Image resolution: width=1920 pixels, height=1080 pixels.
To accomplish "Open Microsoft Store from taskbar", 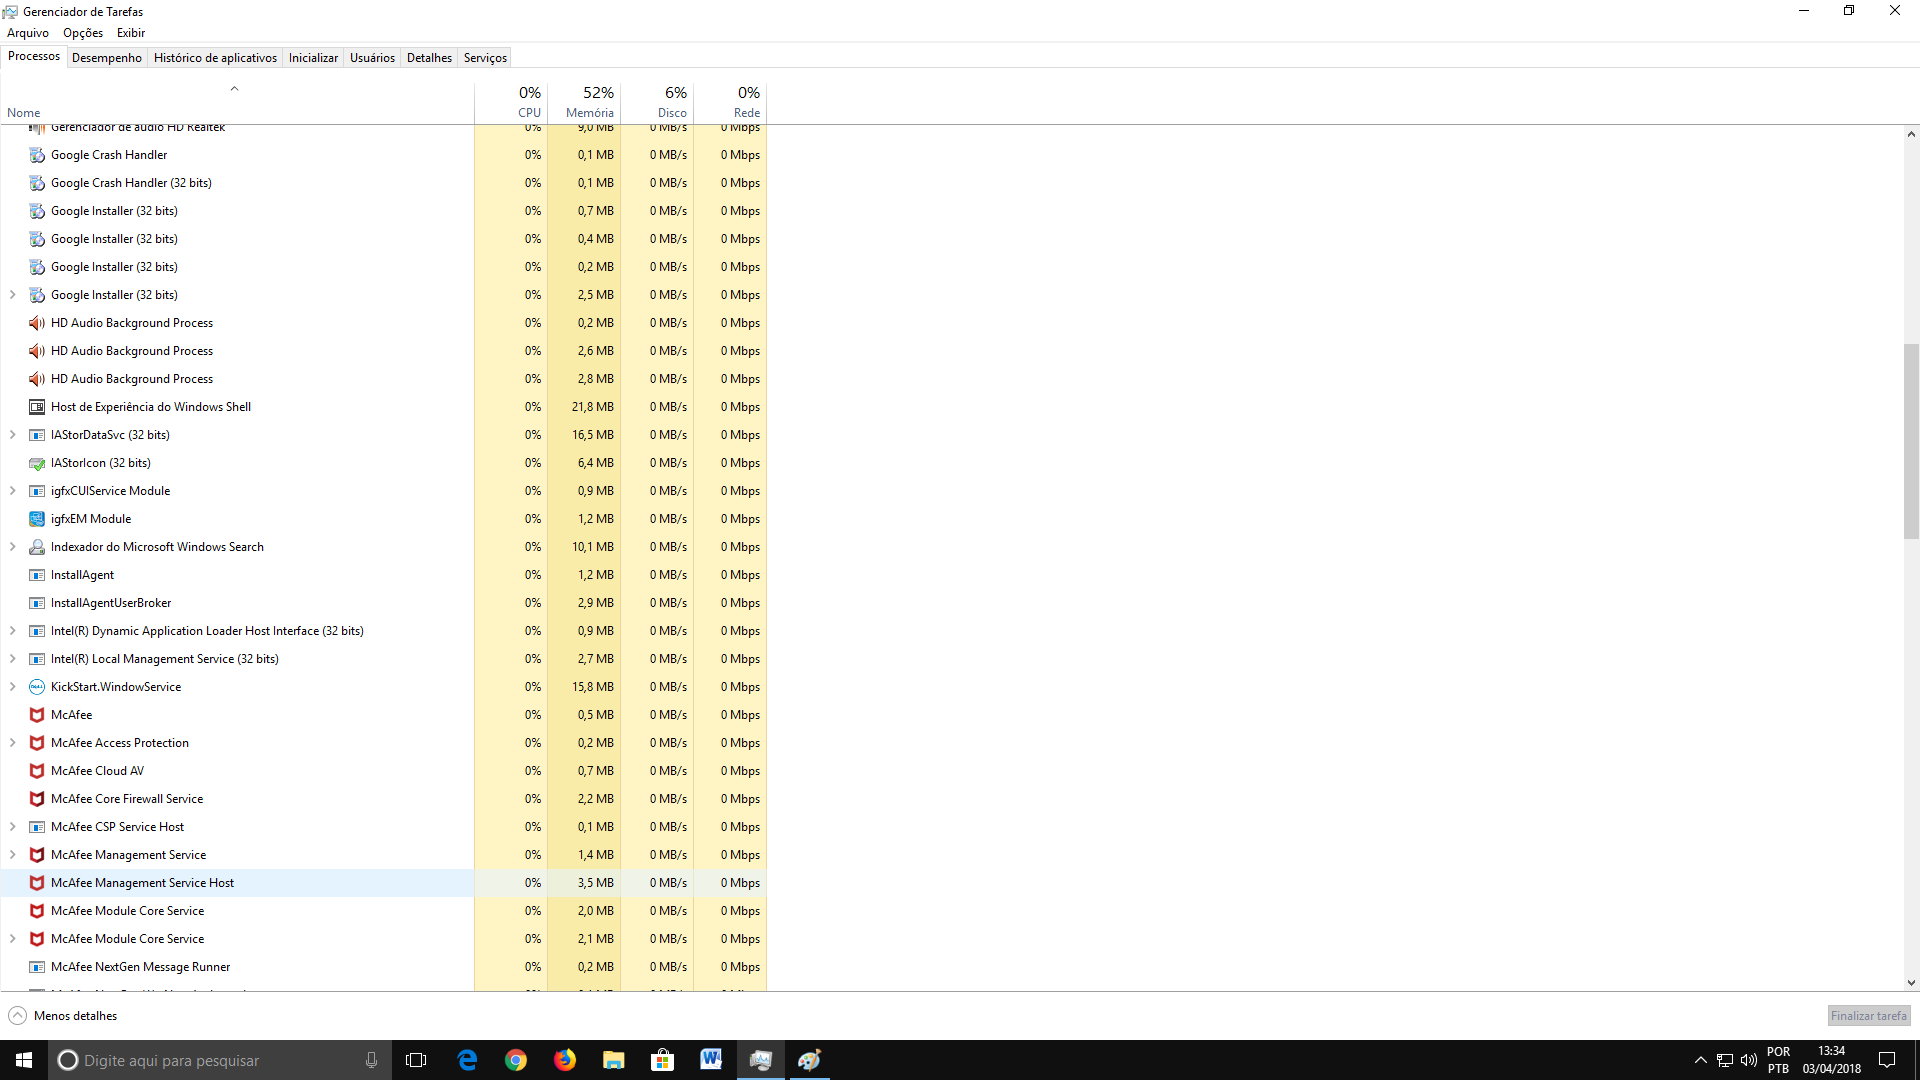I will pyautogui.click(x=663, y=1060).
